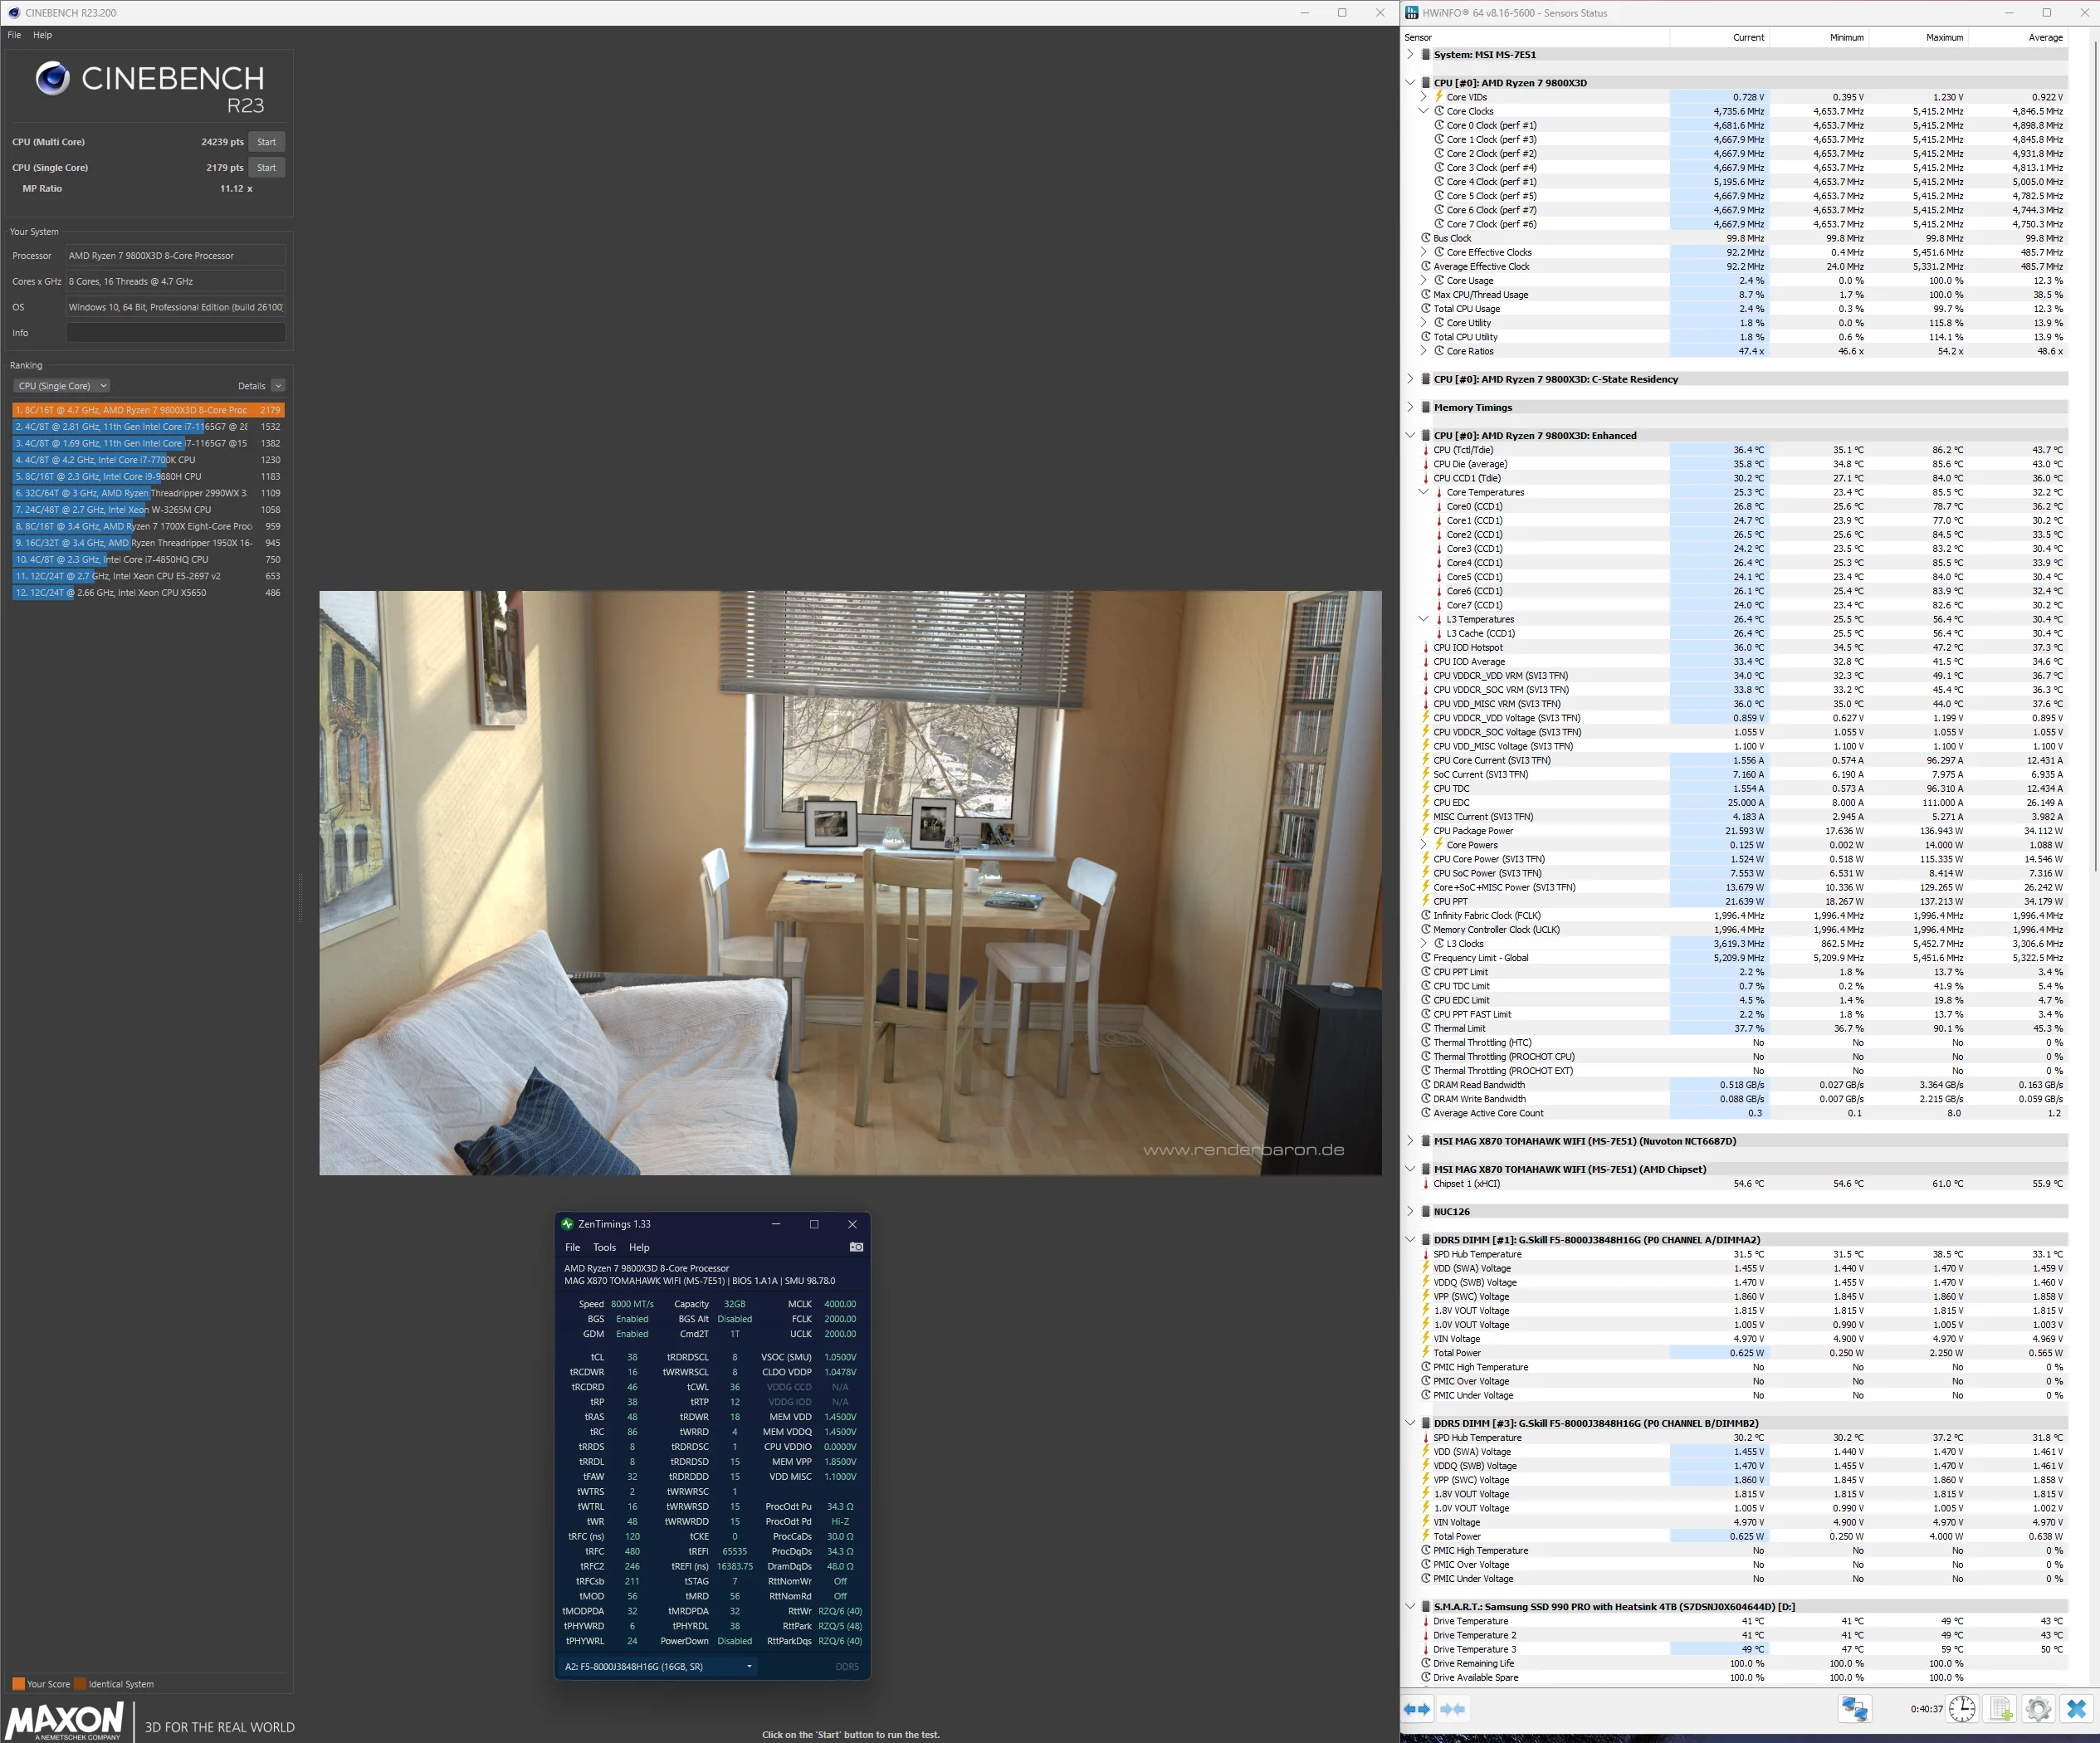Image resolution: width=2100 pixels, height=1743 pixels.
Task: Click the HWiNFO title bar app icon
Action: point(1411,13)
